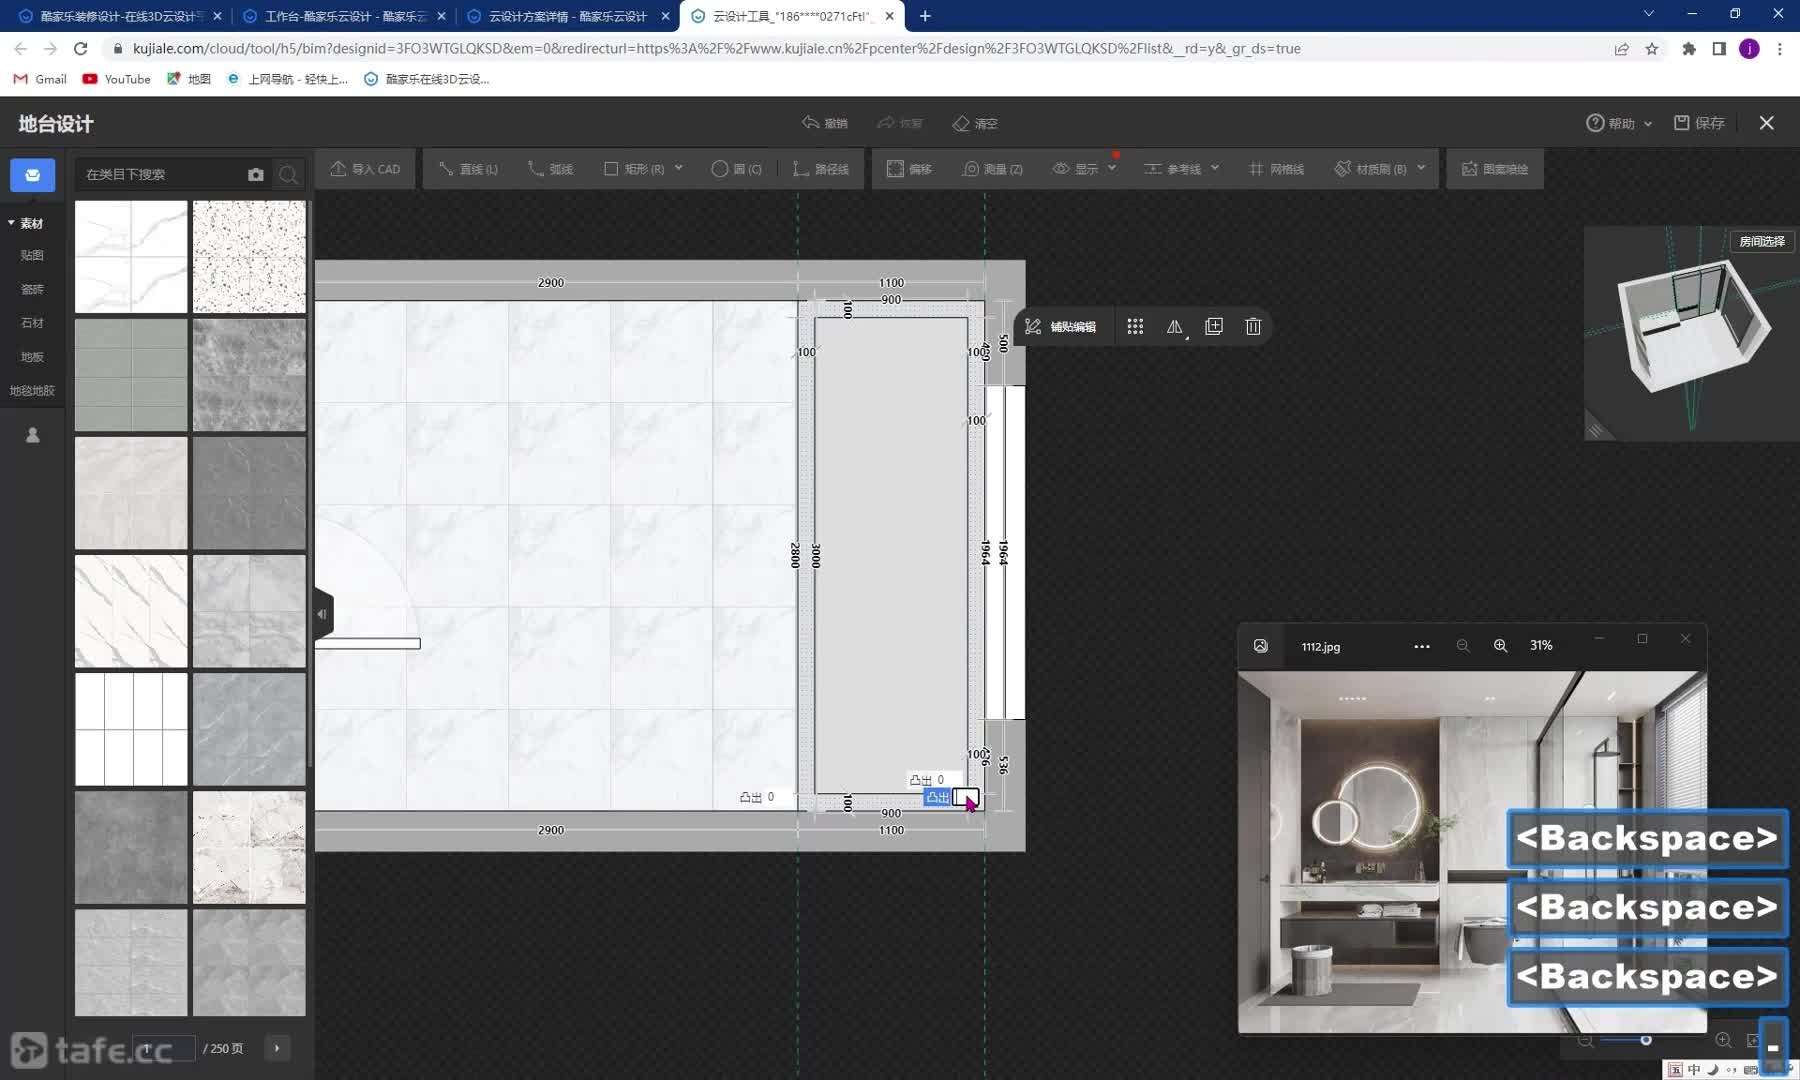Activate the measure 测量(Z) tool

(x=992, y=169)
